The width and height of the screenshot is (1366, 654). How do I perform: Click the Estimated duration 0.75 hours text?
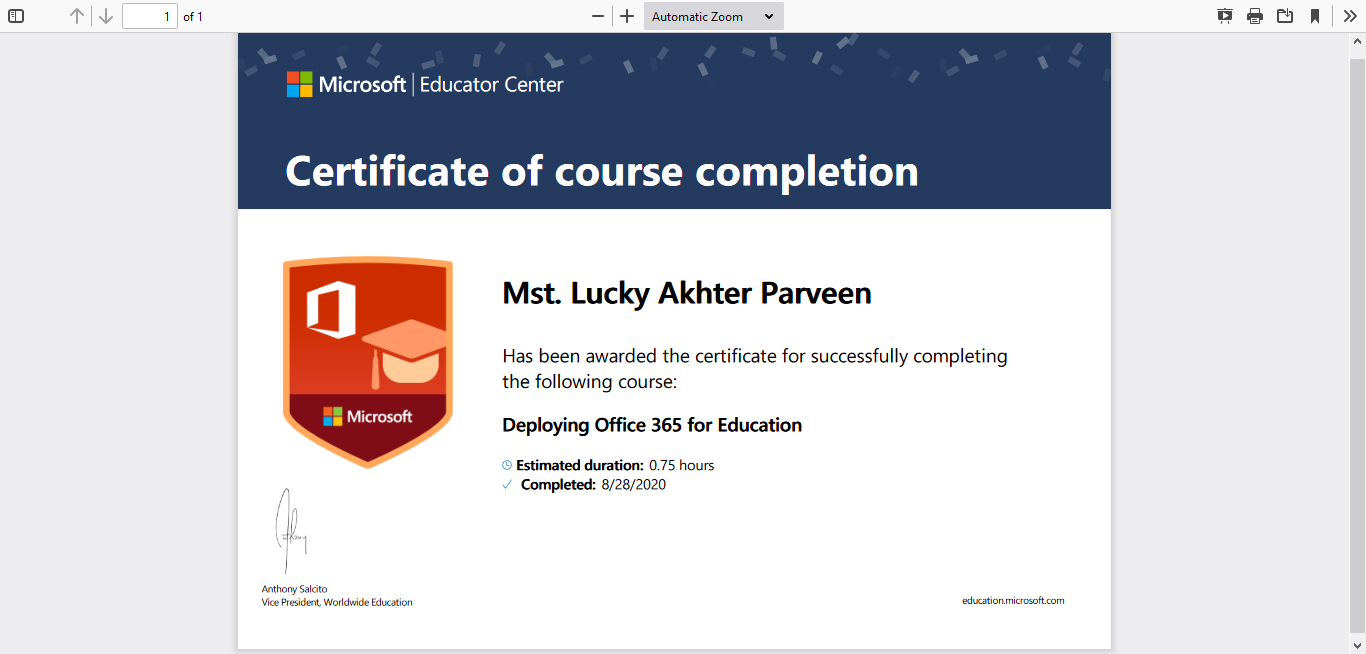coord(615,465)
